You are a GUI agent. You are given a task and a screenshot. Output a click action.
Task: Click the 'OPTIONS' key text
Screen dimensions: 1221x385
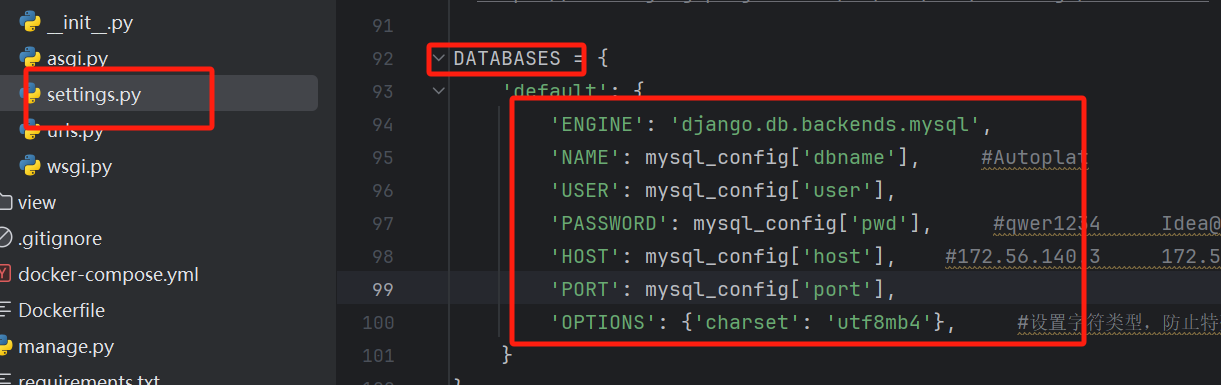604,322
